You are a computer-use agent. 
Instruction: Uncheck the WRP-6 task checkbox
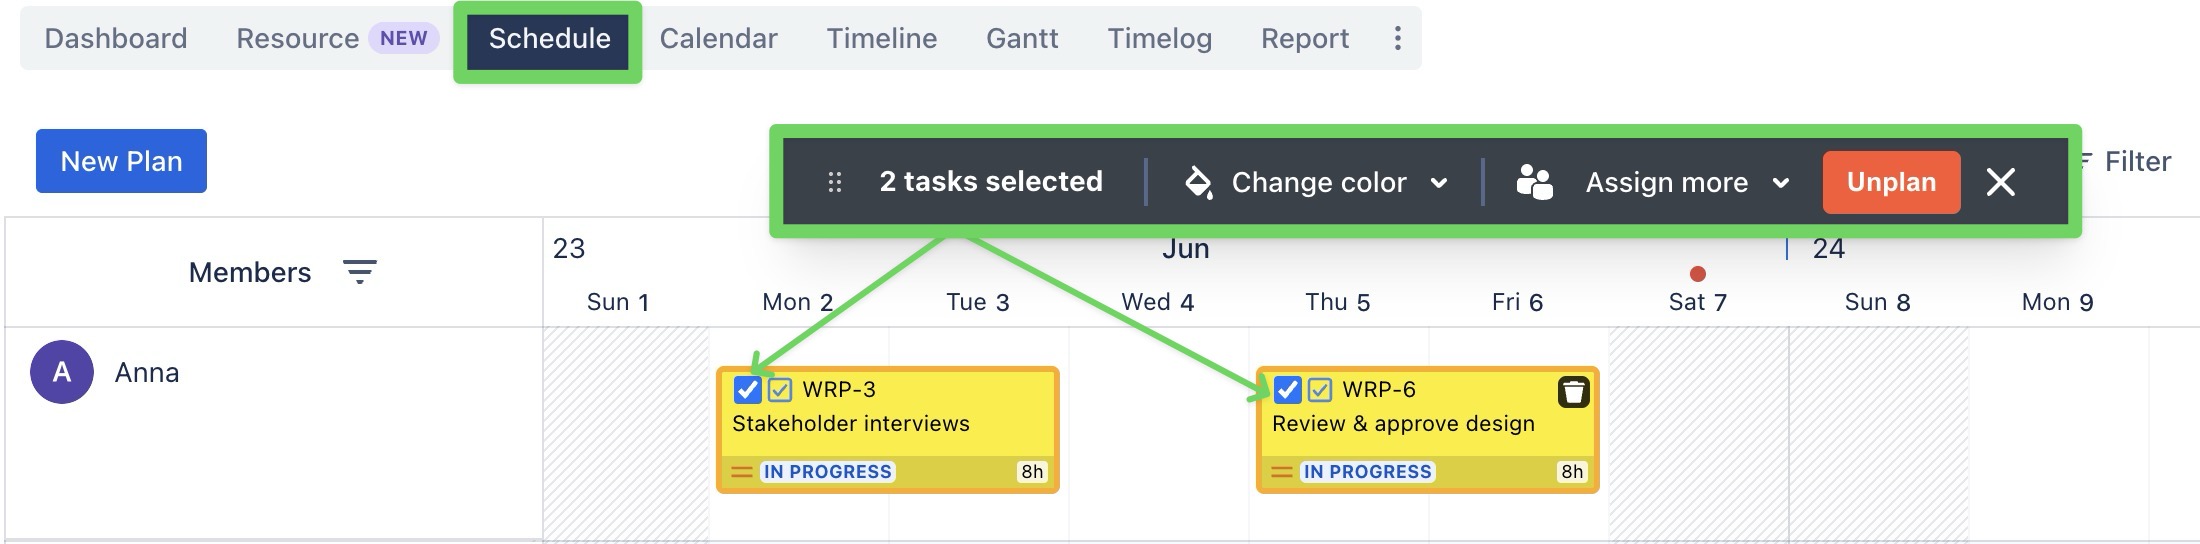1287,390
